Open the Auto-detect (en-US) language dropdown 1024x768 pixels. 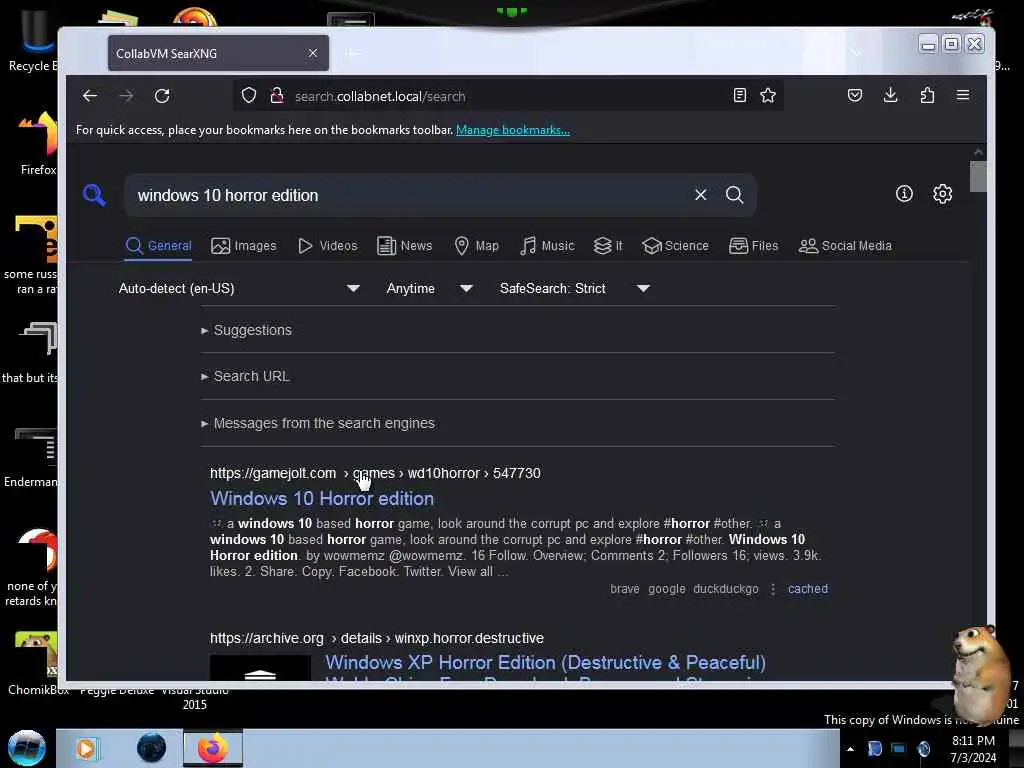point(239,289)
